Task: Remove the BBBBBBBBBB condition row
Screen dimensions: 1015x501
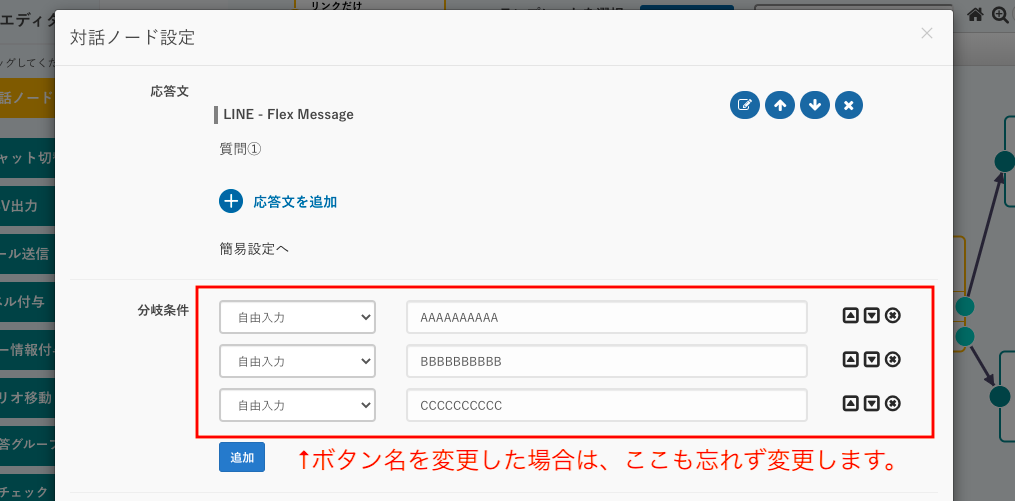Action: (893, 360)
